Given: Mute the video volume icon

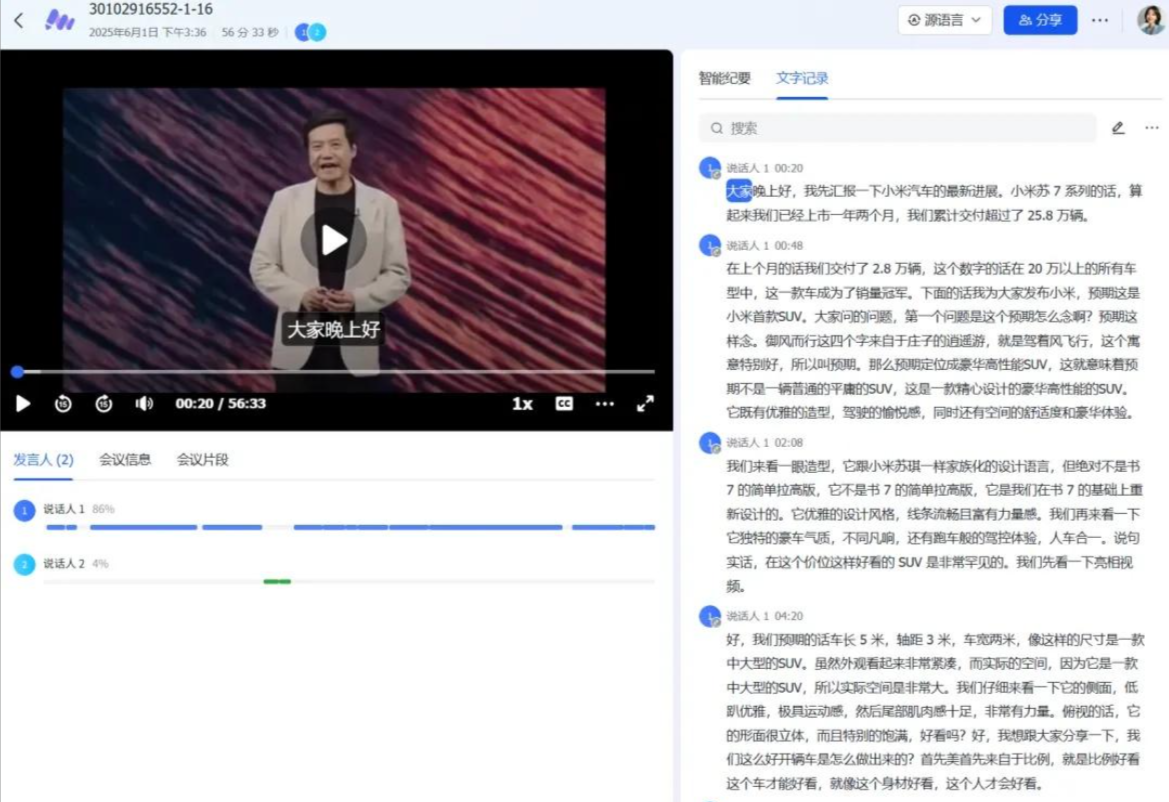Looking at the screenshot, I should pos(144,403).
